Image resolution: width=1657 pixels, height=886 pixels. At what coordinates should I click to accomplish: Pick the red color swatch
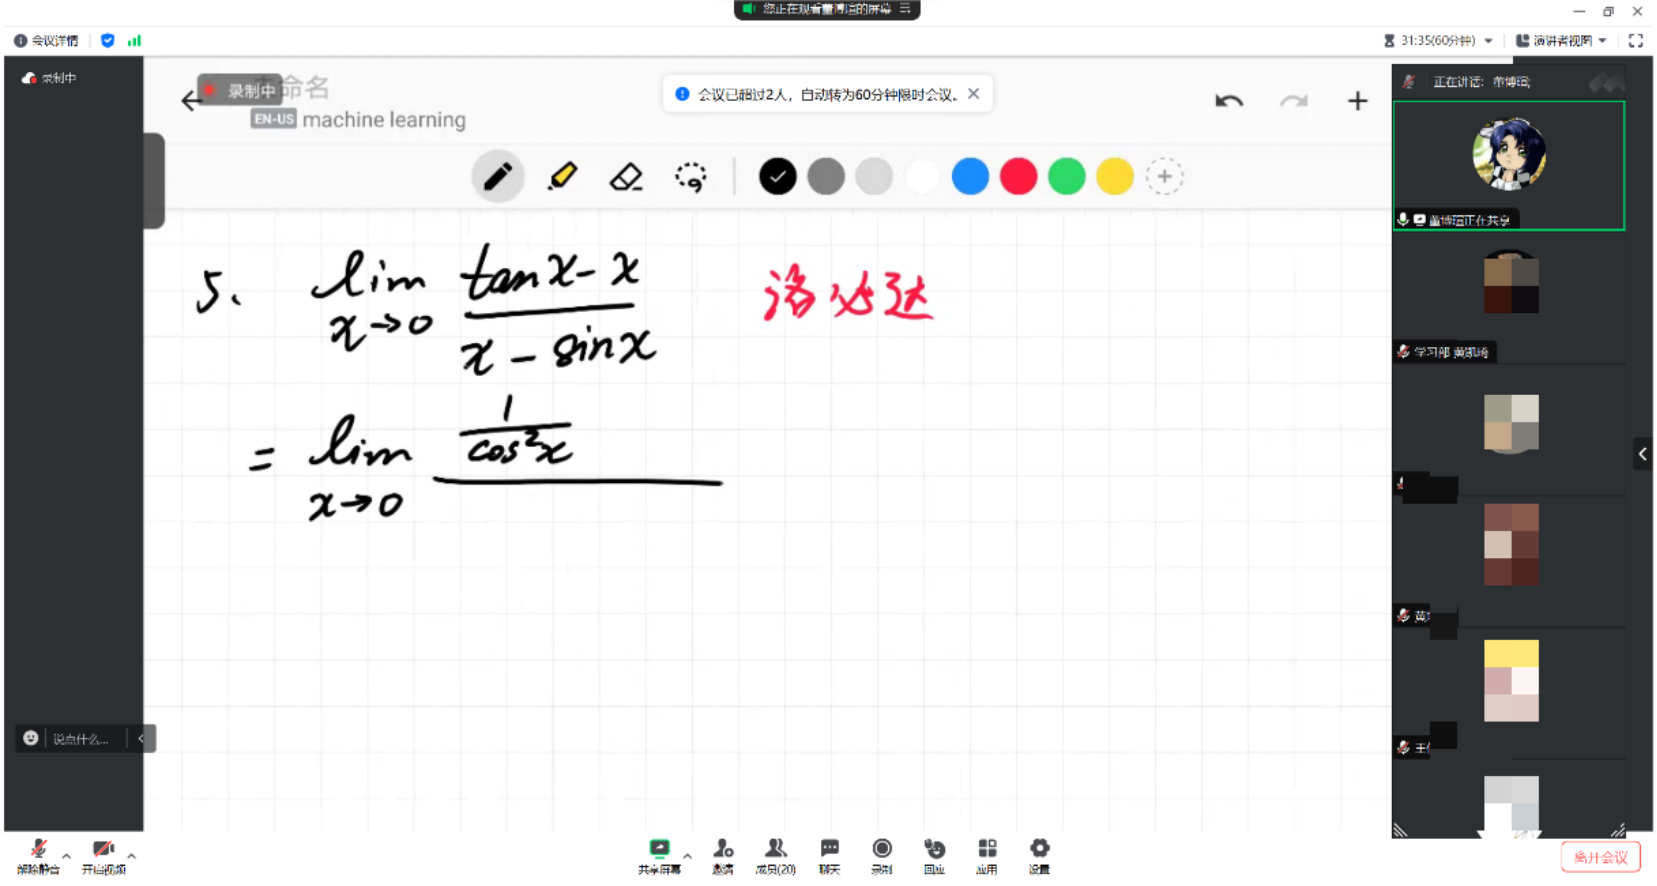(x=1018, y=177)
